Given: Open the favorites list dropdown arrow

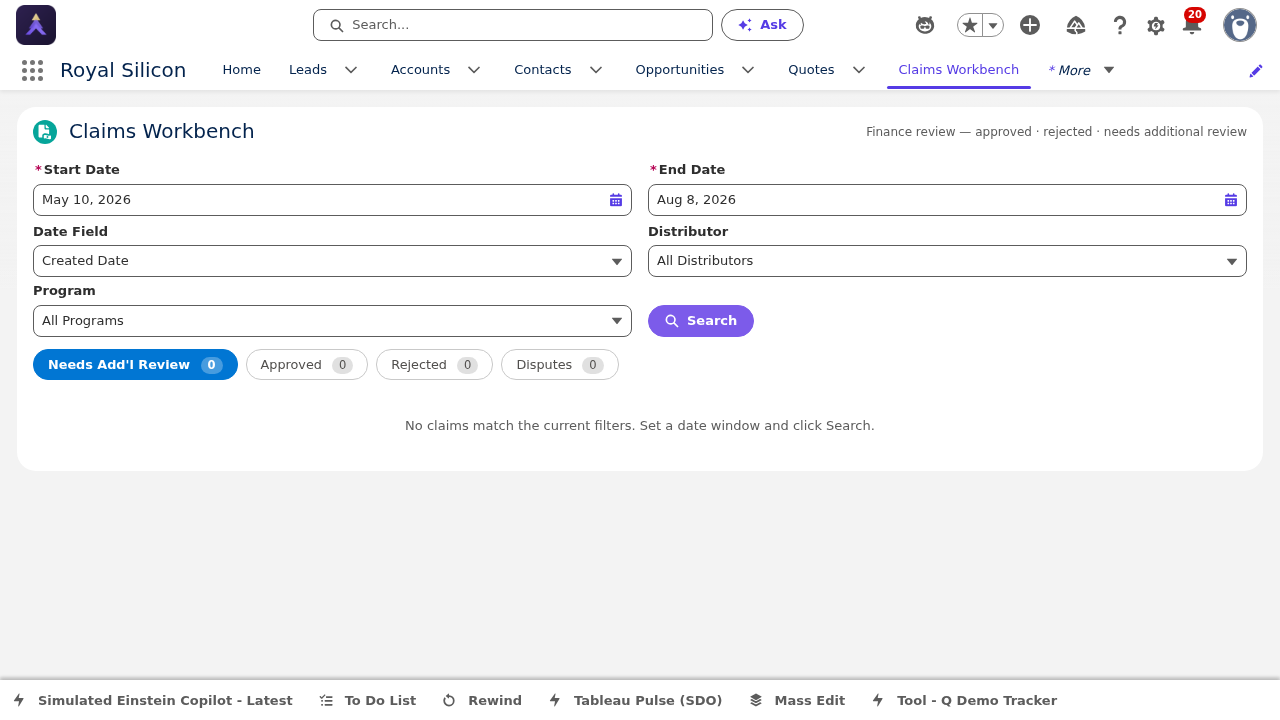Looking at the screenshot, I should pos(993,25).
